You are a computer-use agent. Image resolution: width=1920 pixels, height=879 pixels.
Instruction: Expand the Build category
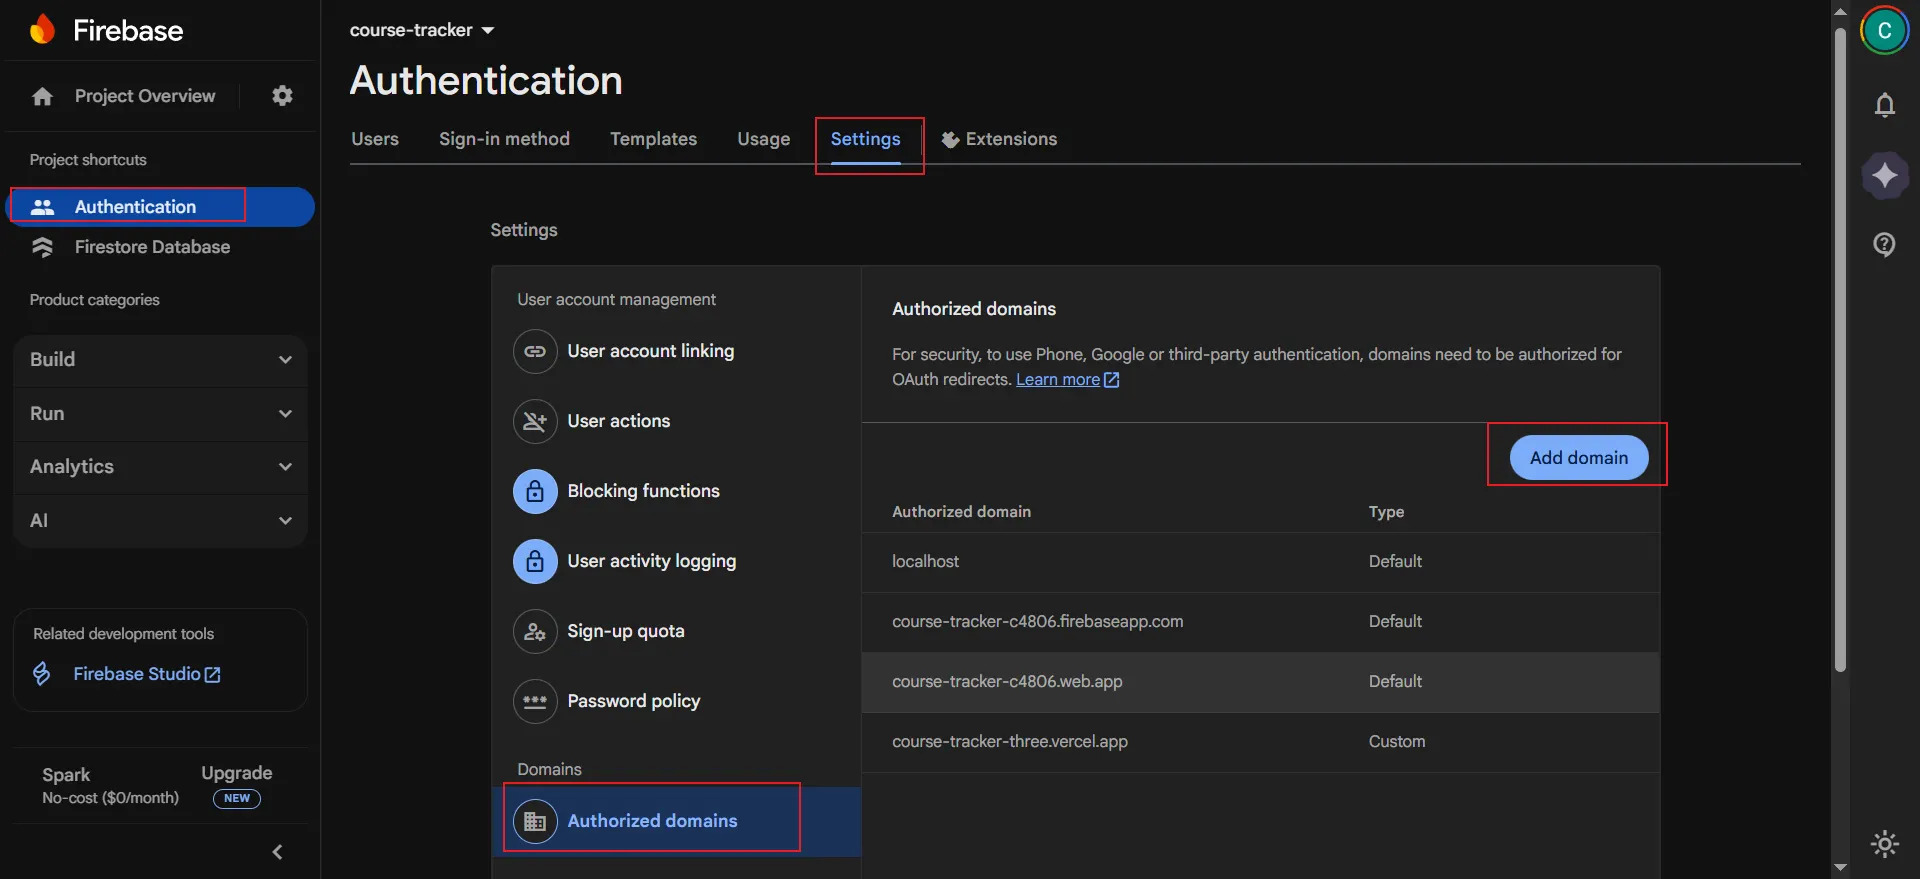click(x=160, y=360)
